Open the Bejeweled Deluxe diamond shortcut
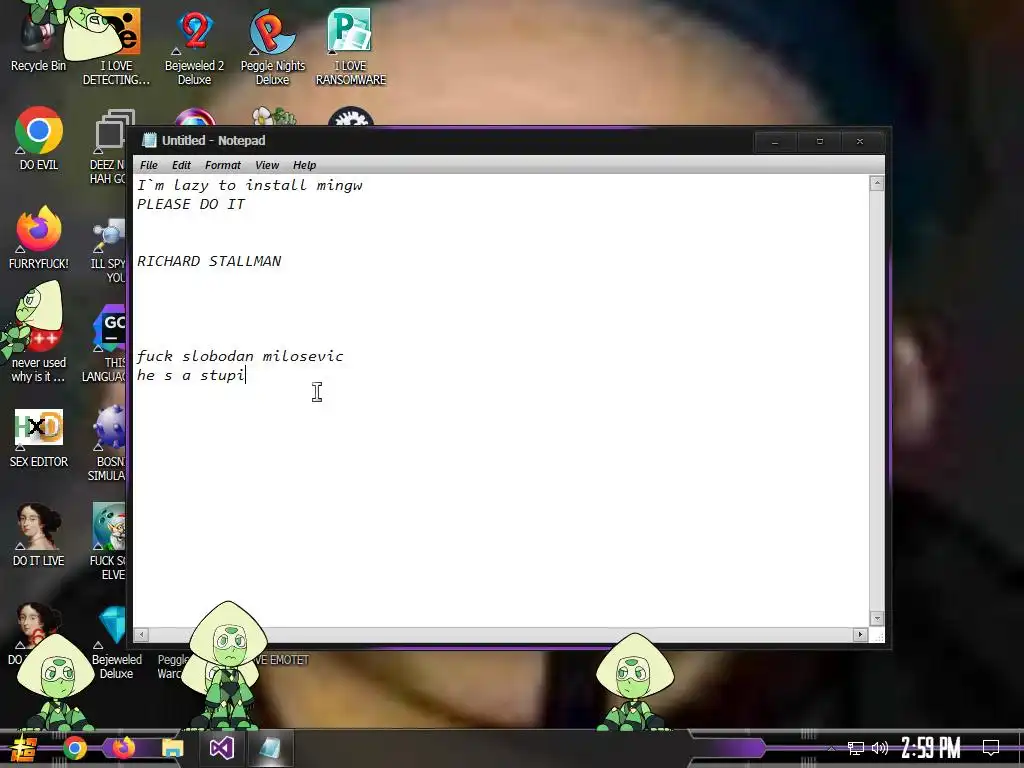1024x768 pixels. (116, 643)
